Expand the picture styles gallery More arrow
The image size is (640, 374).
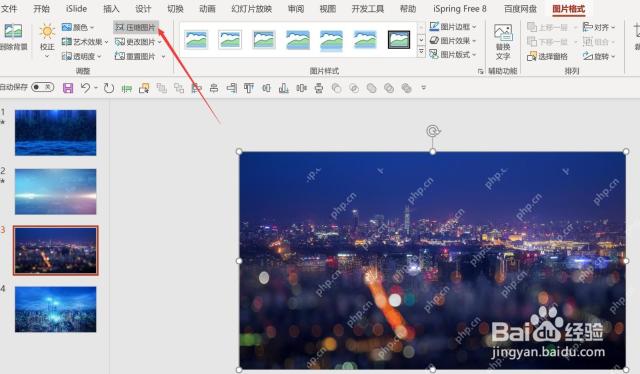[x=421, y=52]
